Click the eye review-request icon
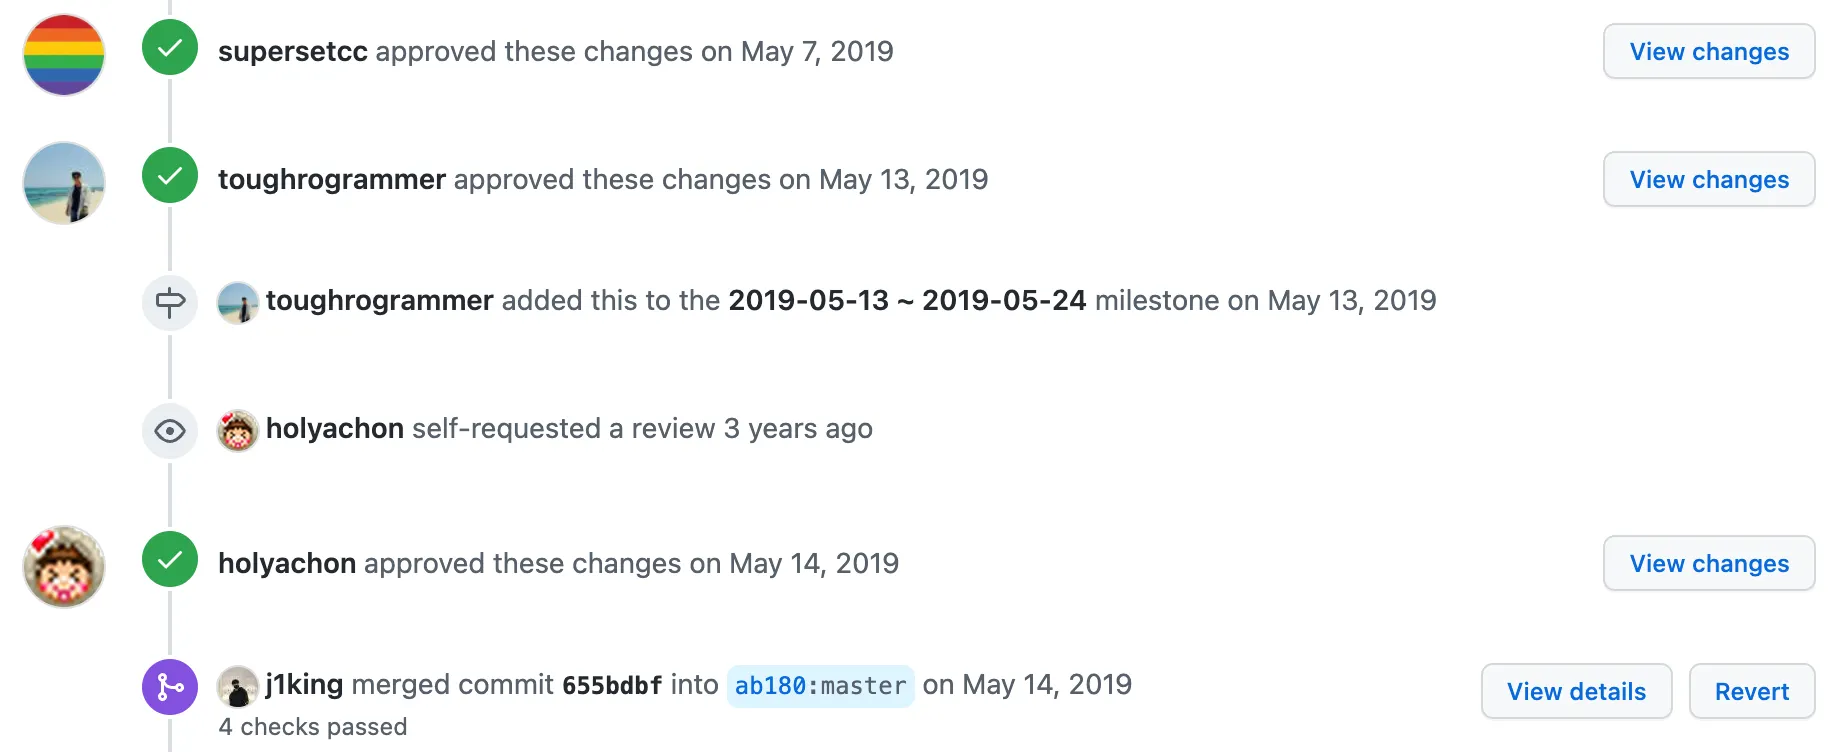The height and width of the screenshot is (752, 1842). pos(170,431)
